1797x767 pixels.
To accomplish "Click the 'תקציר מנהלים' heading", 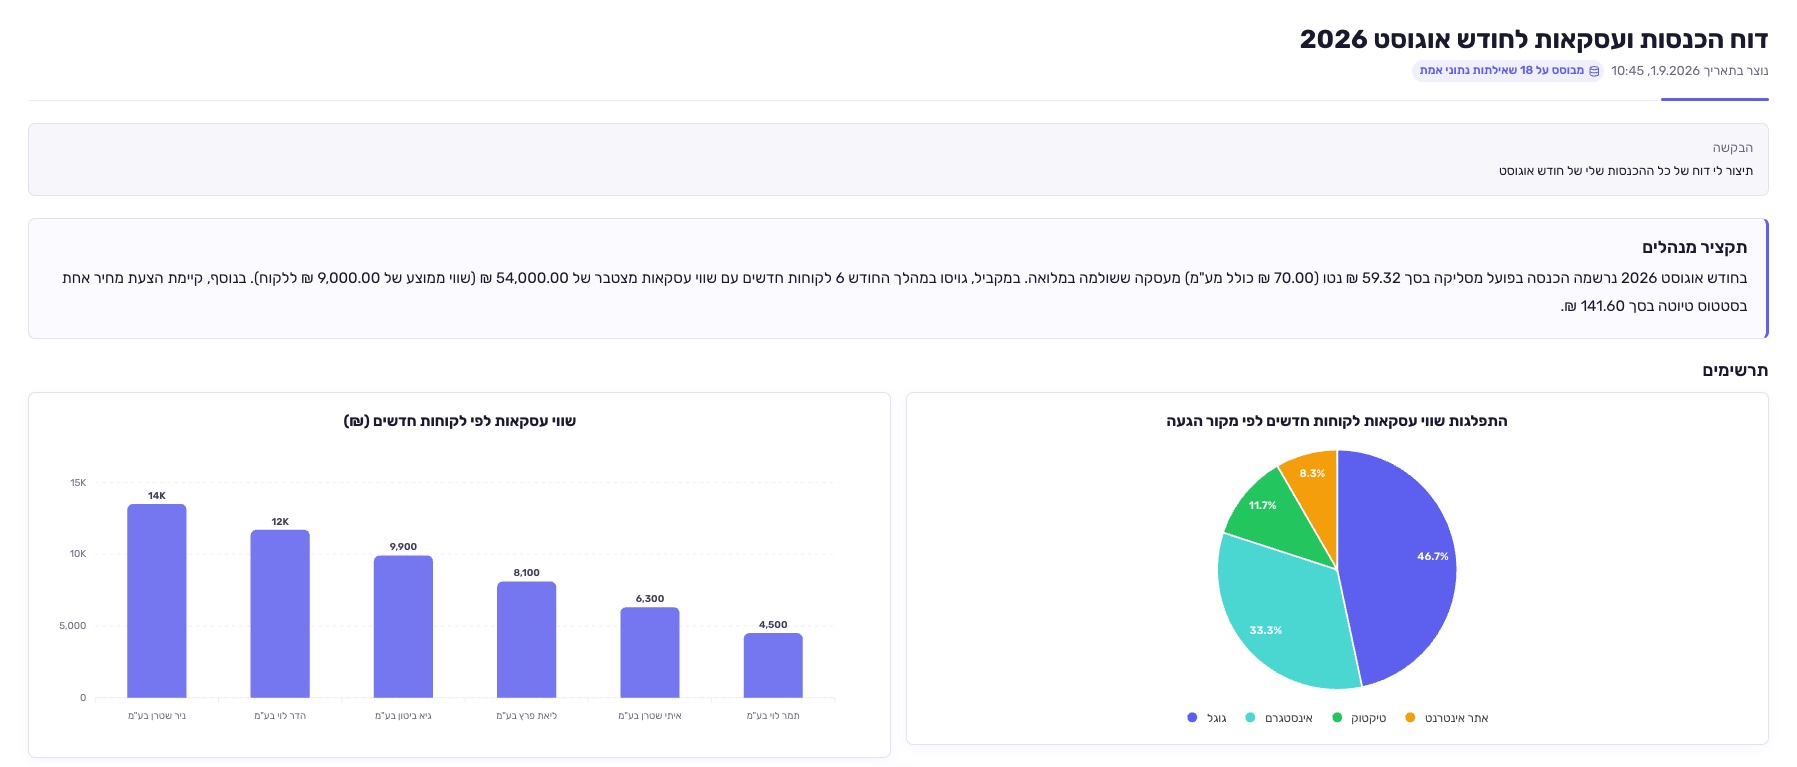I will click(1695, 247).
